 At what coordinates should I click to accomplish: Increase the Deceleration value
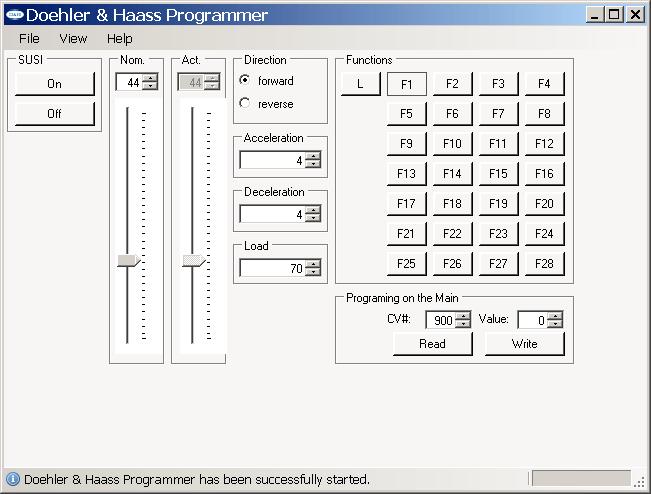(x=313, y=210)
